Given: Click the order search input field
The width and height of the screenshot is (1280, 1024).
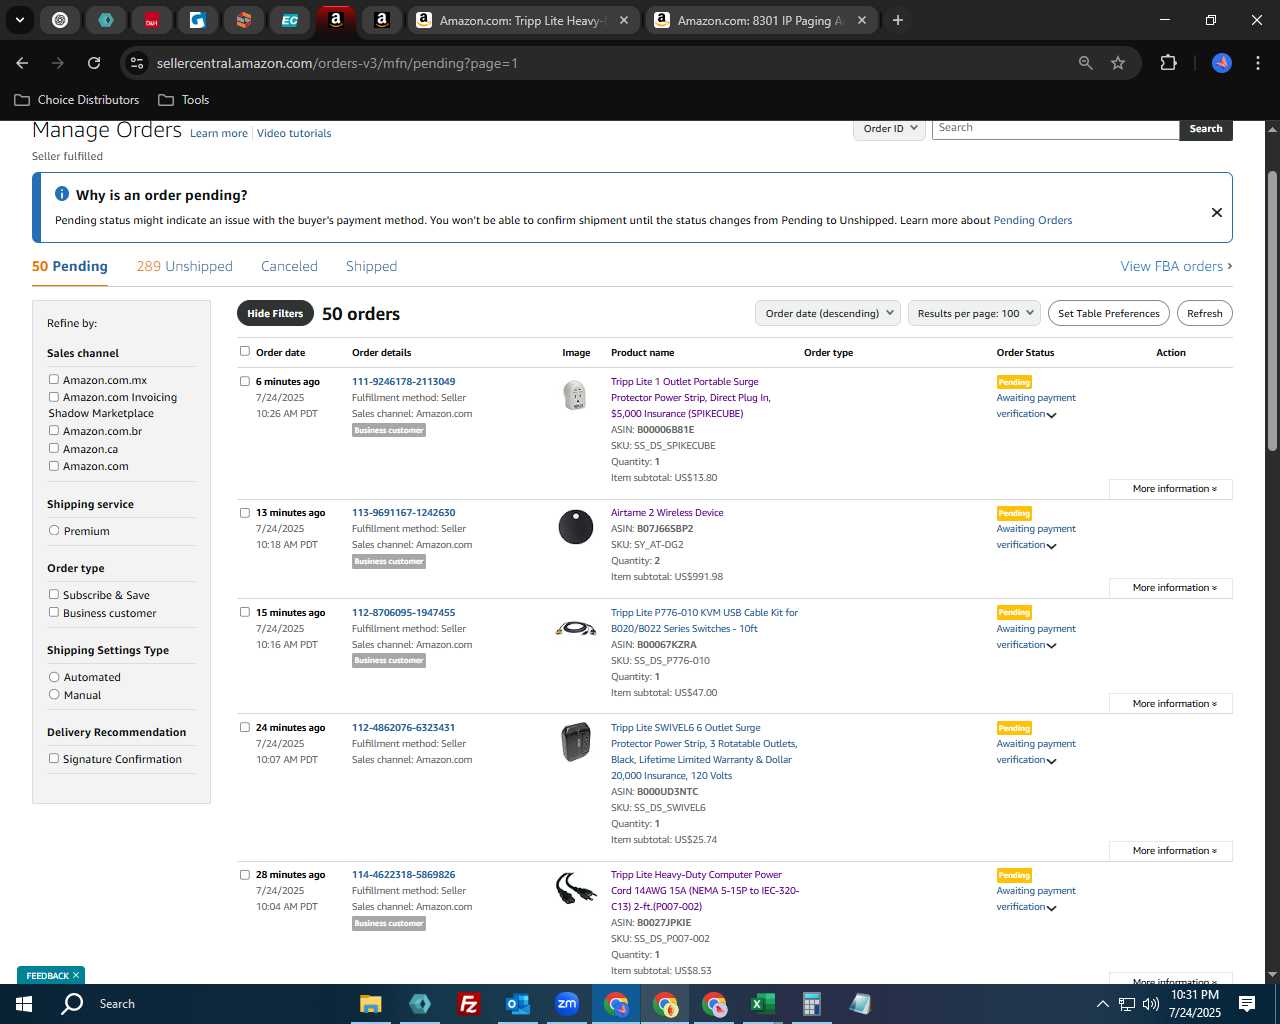Looking at the screenshot, I should point(1055,129).
